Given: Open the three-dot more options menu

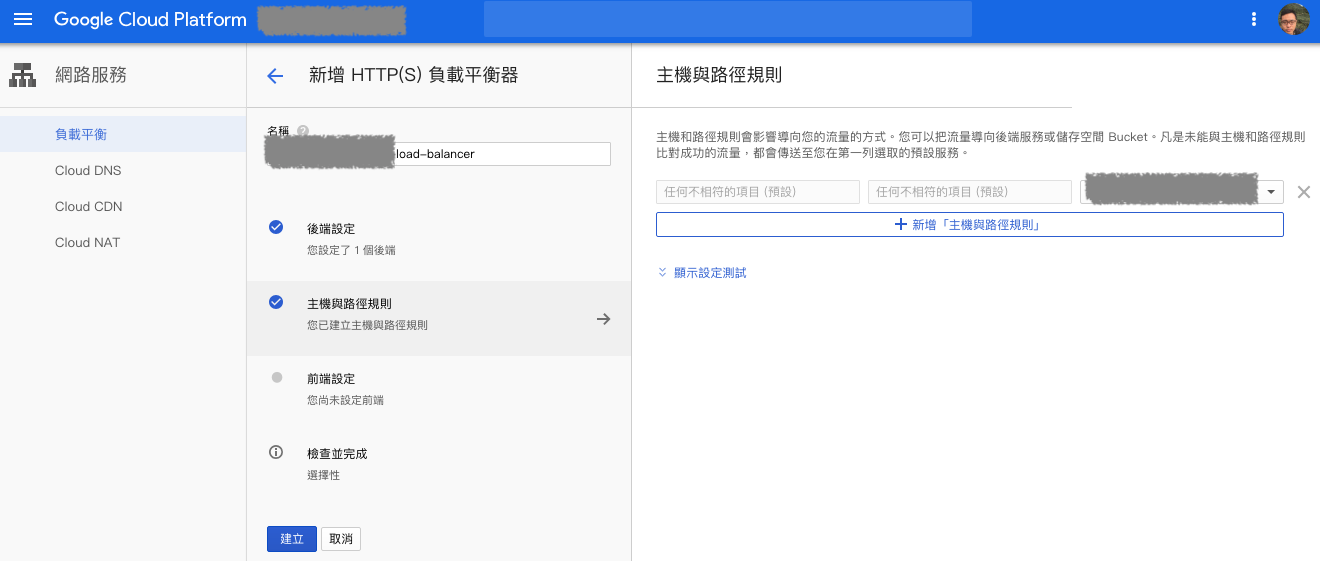Looking at the screenshot, I should (x=1254, y=20).
